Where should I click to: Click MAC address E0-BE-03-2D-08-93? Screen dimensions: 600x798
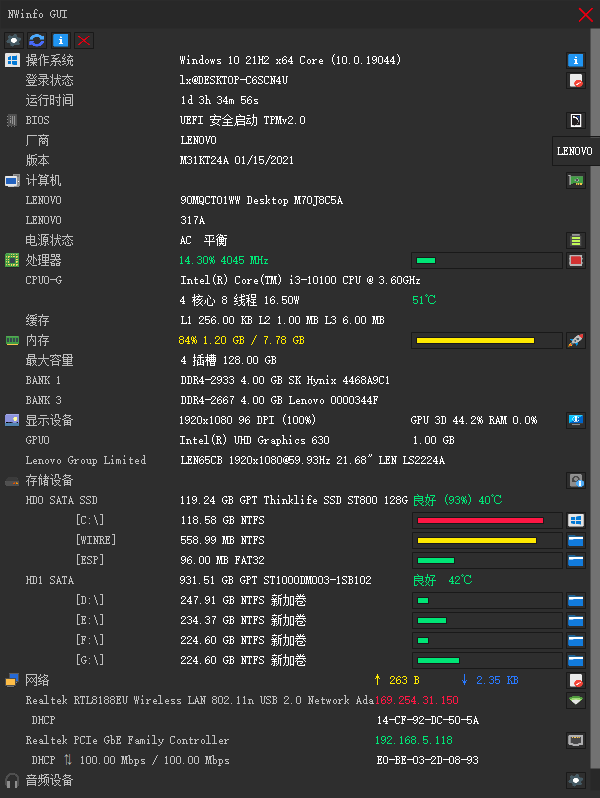tap(427, 760)
